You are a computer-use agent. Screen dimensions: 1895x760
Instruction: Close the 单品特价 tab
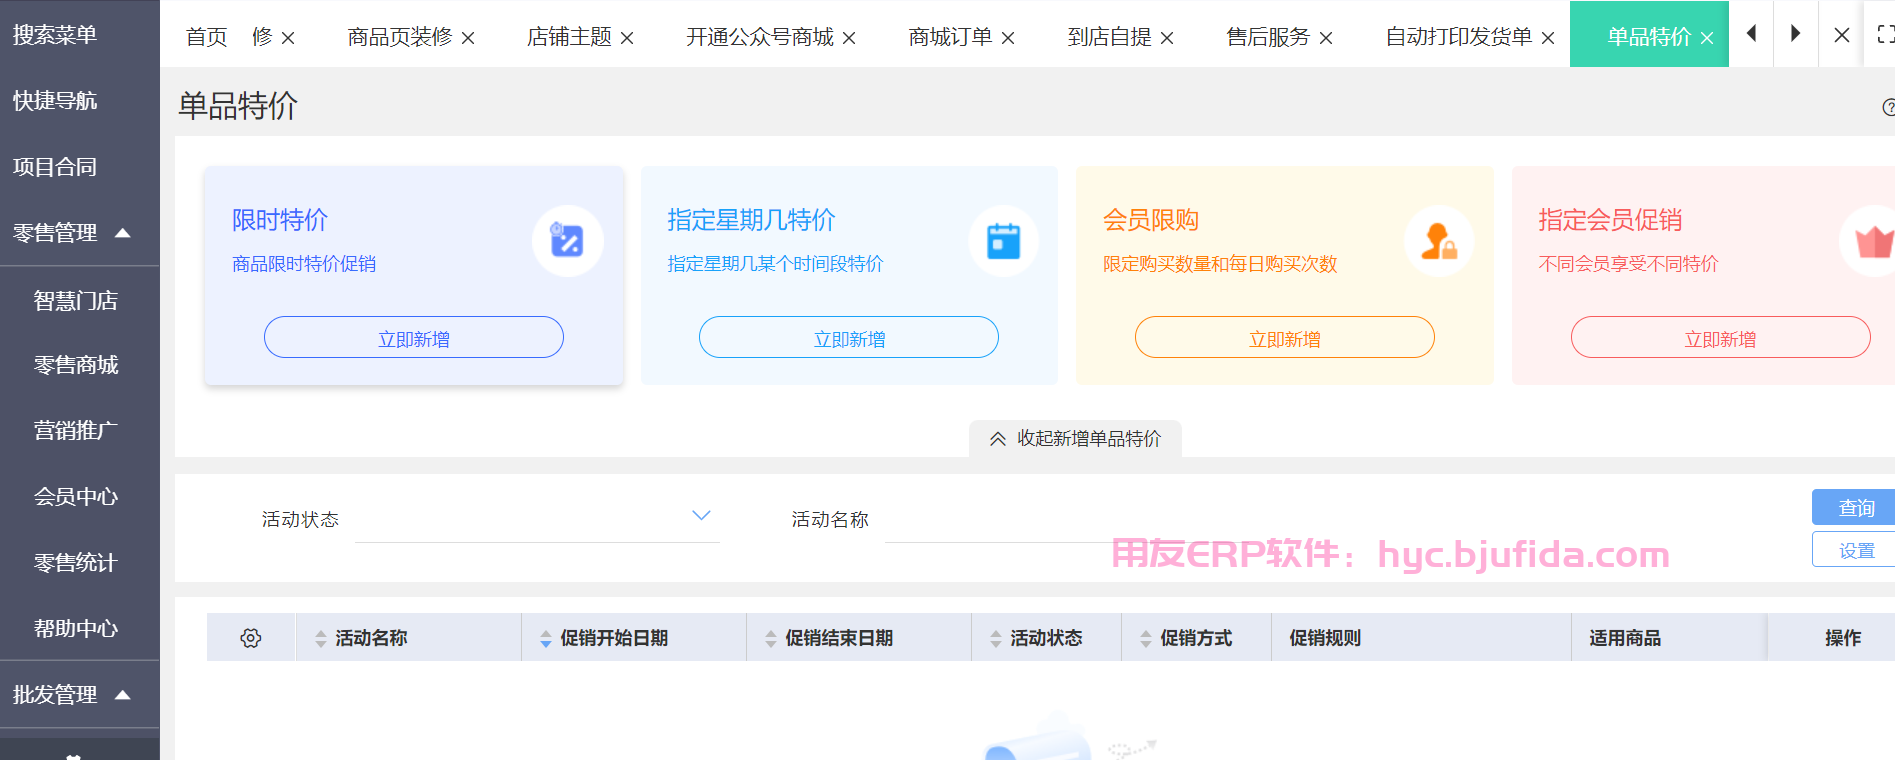(x=1707, y=38)
